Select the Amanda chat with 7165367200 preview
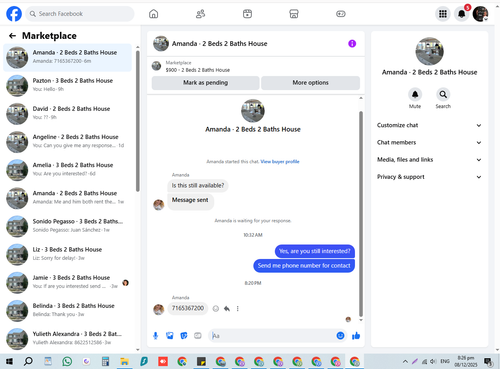The width and height of the screenshot is (500, 369). [x=68, y=57]
